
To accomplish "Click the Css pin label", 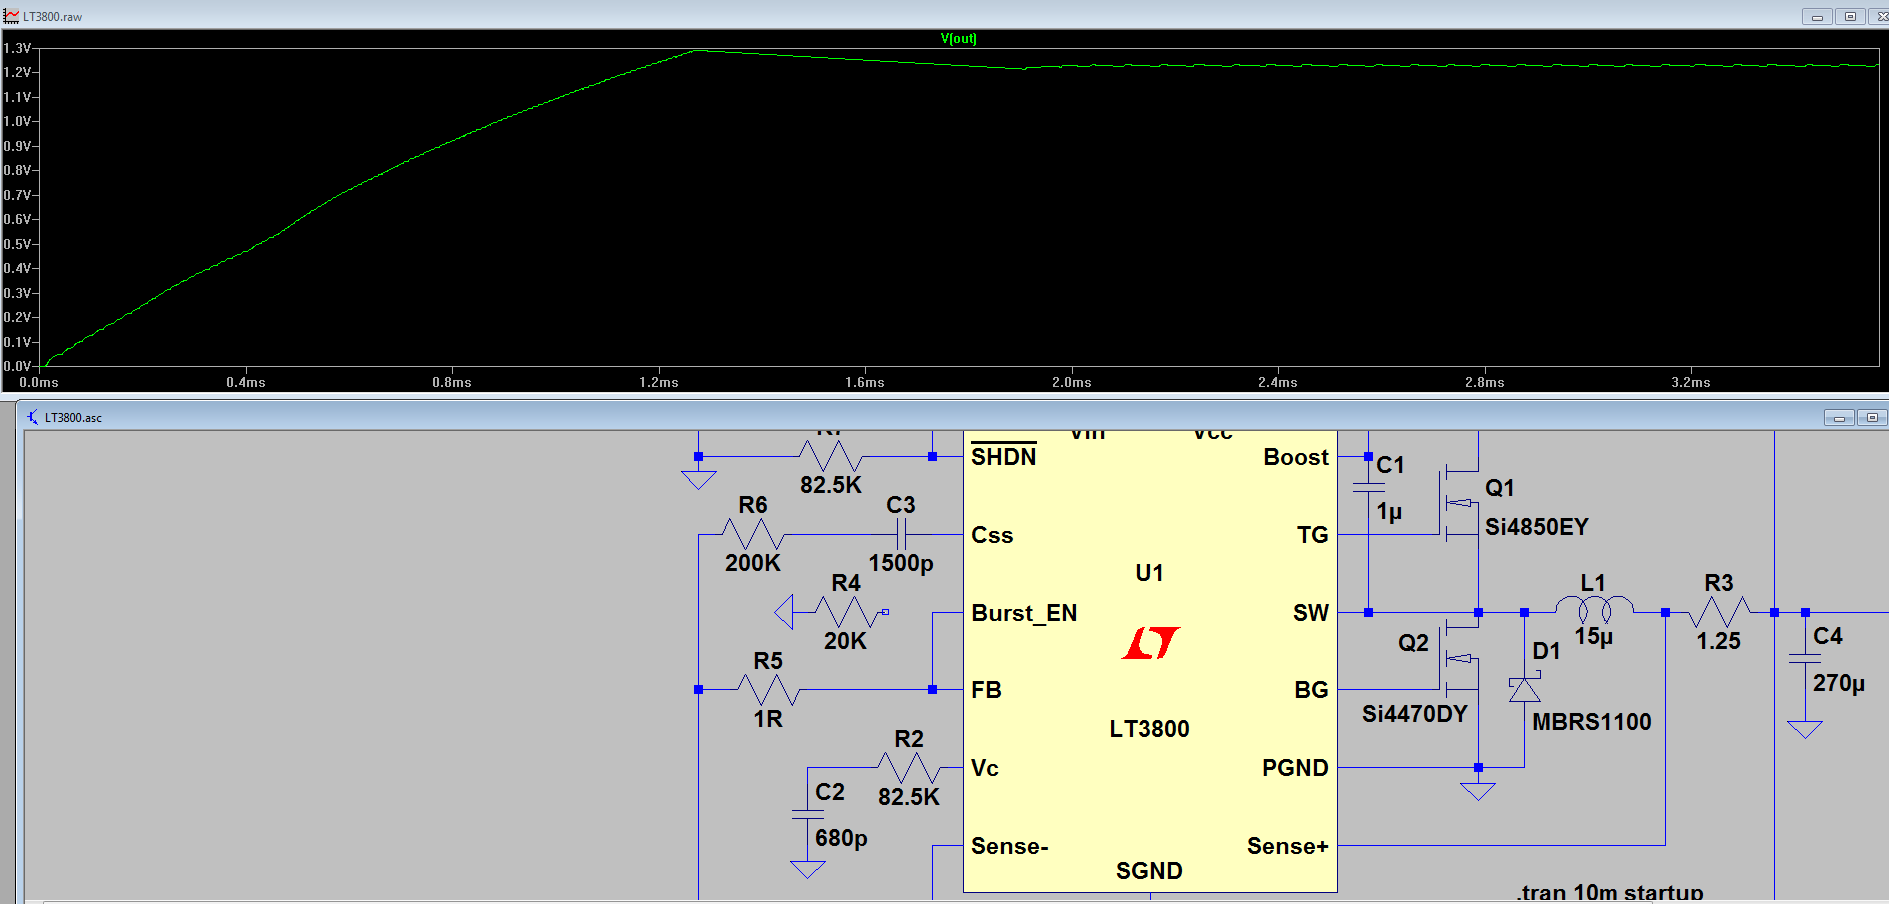I will (992, 535).
